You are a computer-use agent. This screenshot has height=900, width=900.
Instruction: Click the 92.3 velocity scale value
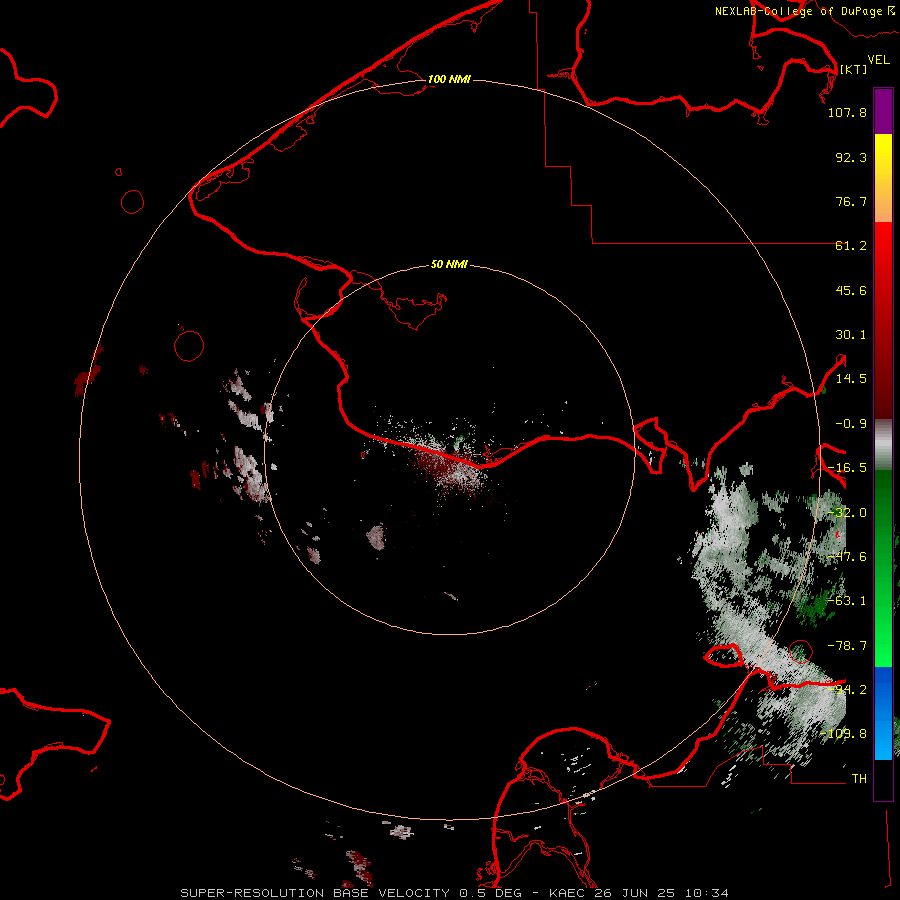point(851,157)
